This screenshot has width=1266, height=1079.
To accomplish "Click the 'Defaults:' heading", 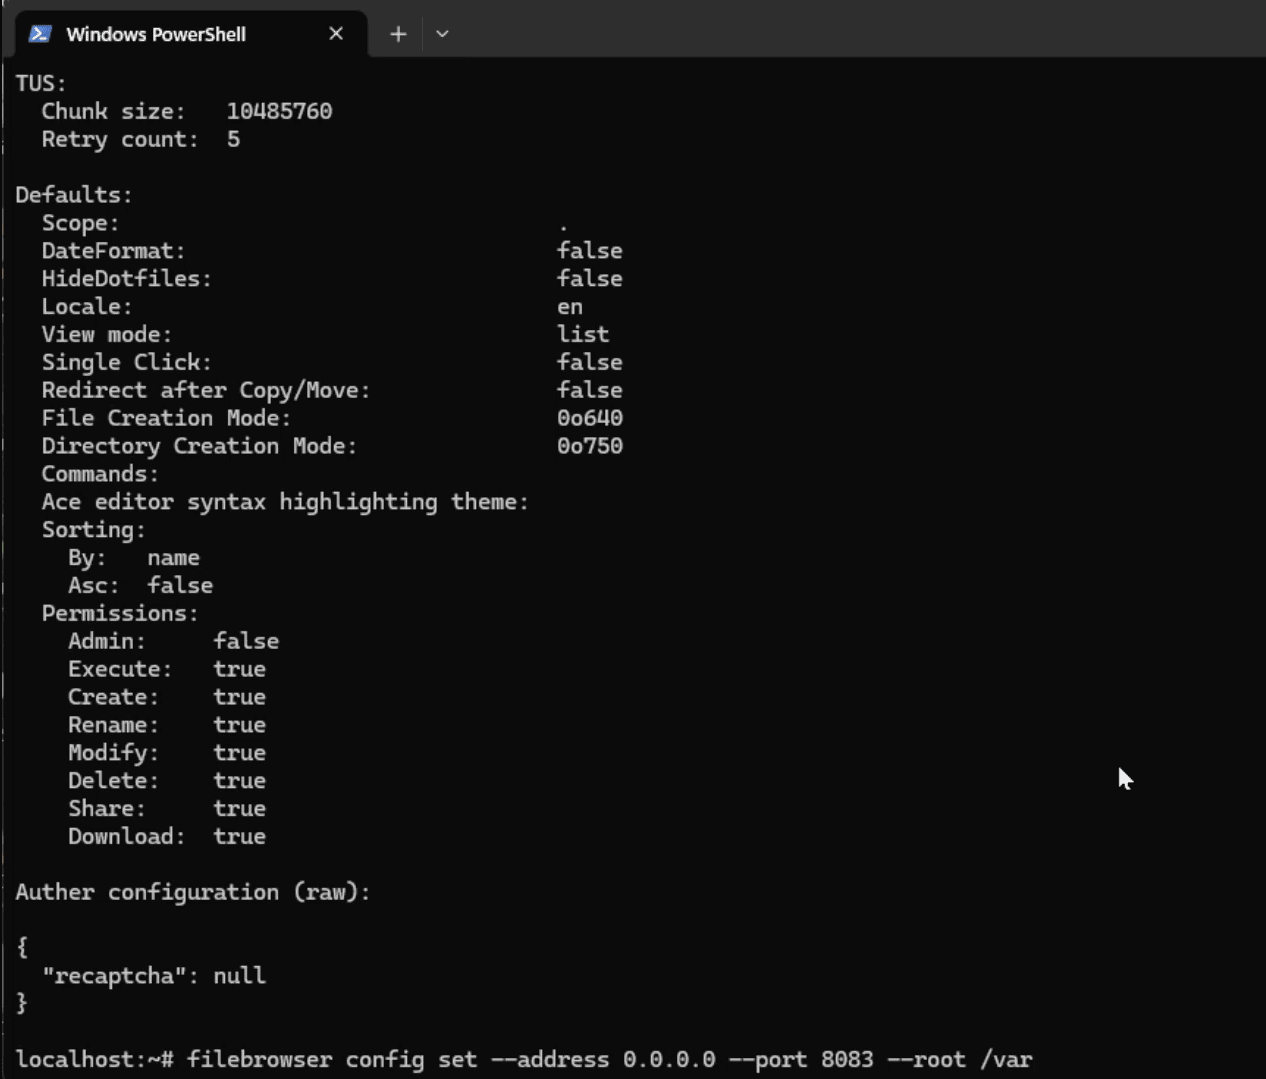I will click(74, 195).
